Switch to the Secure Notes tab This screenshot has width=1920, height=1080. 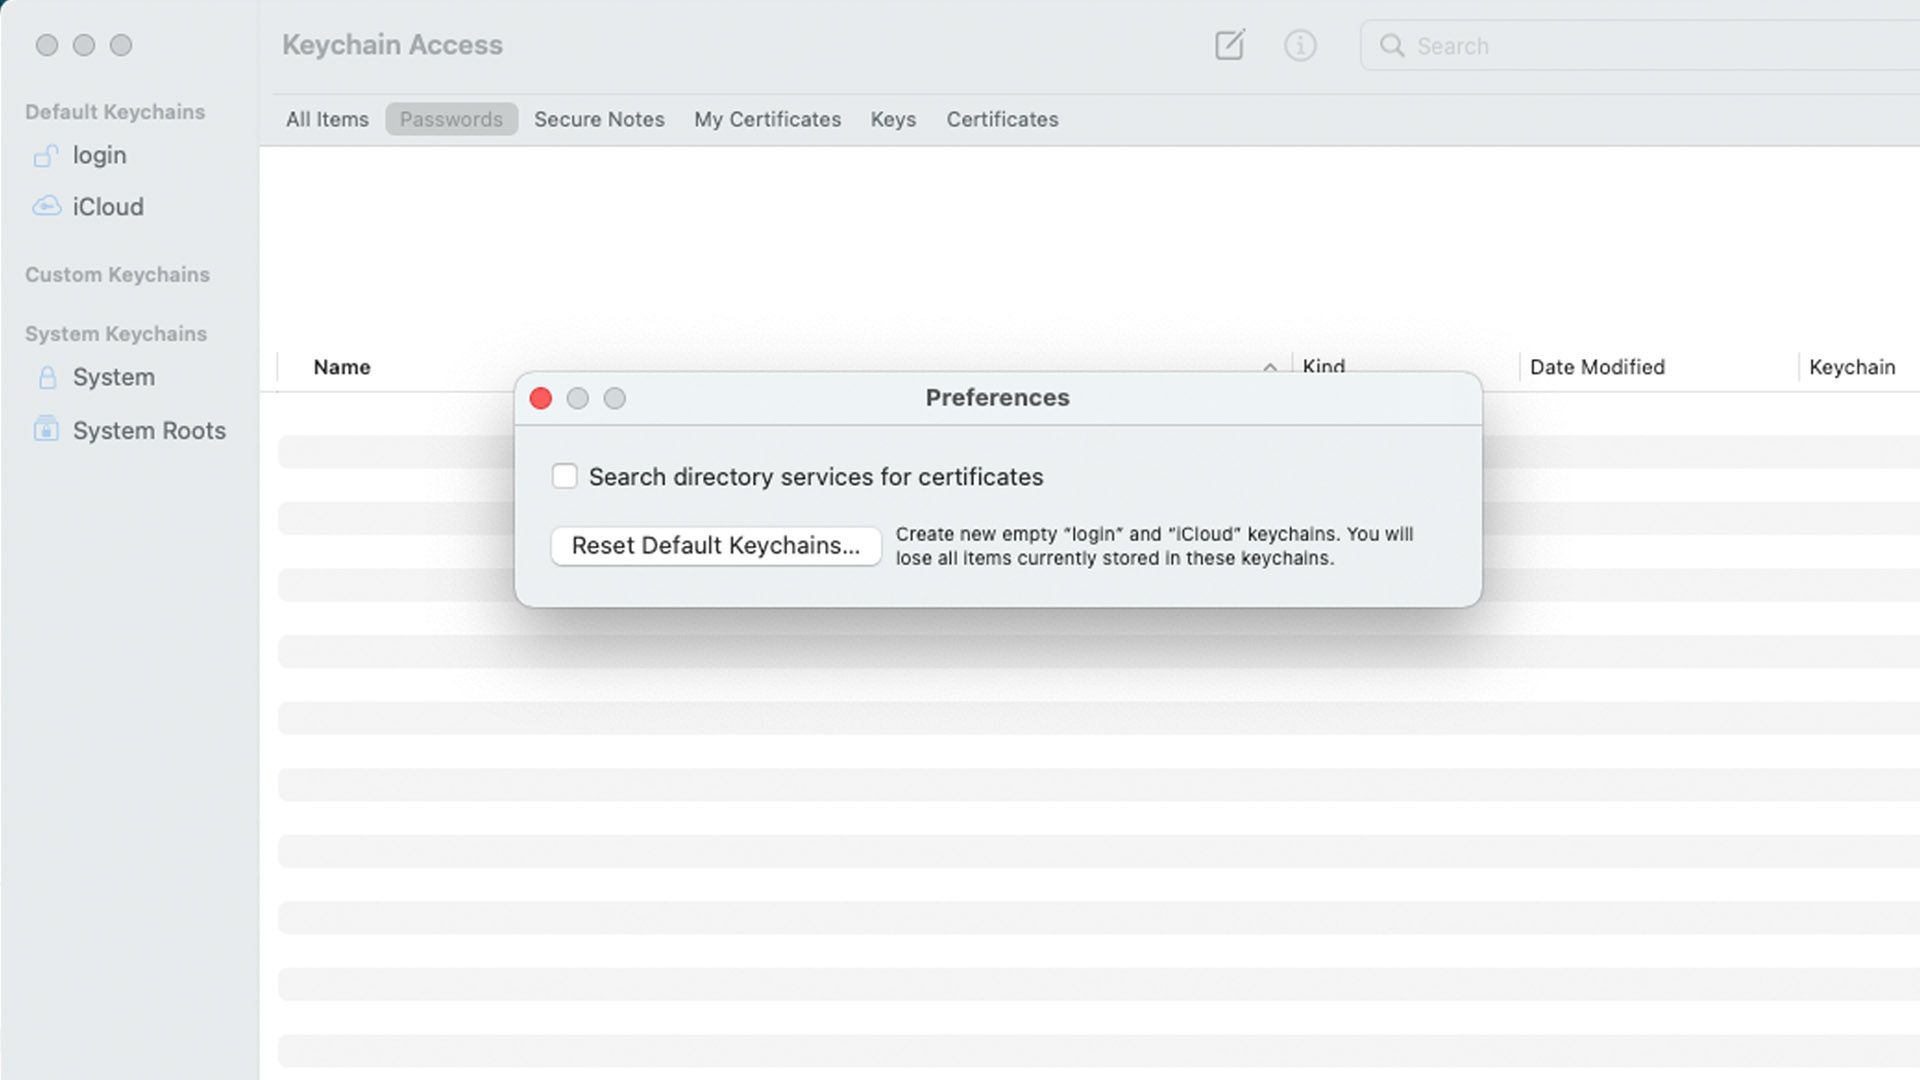tap(599, 120)
